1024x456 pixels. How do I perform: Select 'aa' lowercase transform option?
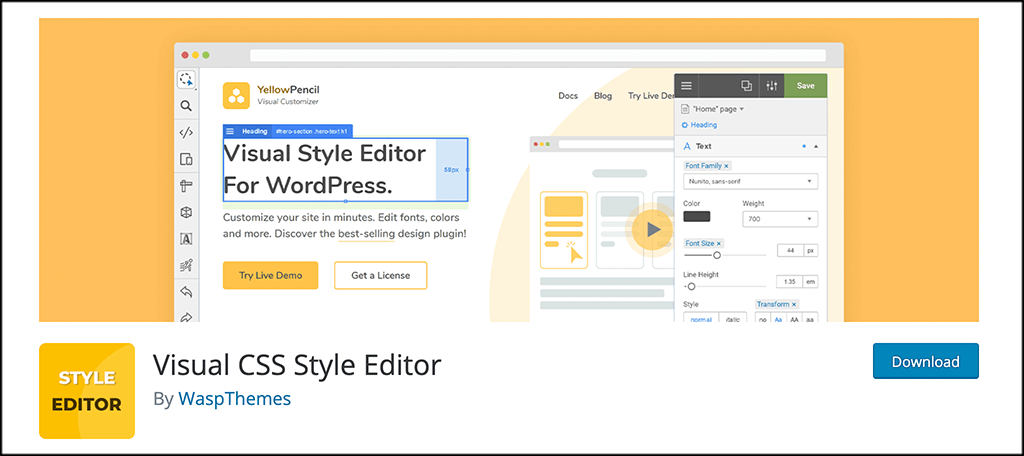pos(810,319)
